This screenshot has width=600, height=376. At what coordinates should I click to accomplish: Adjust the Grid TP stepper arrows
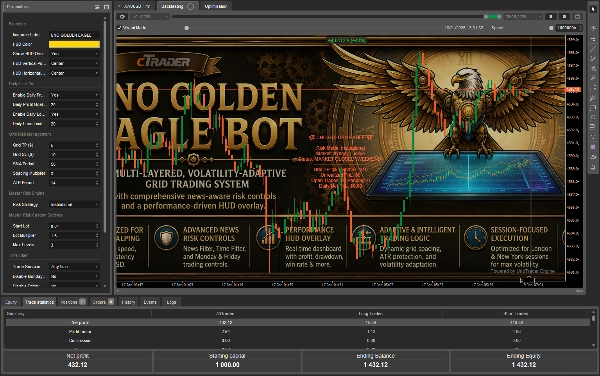(x=97, y=145)
